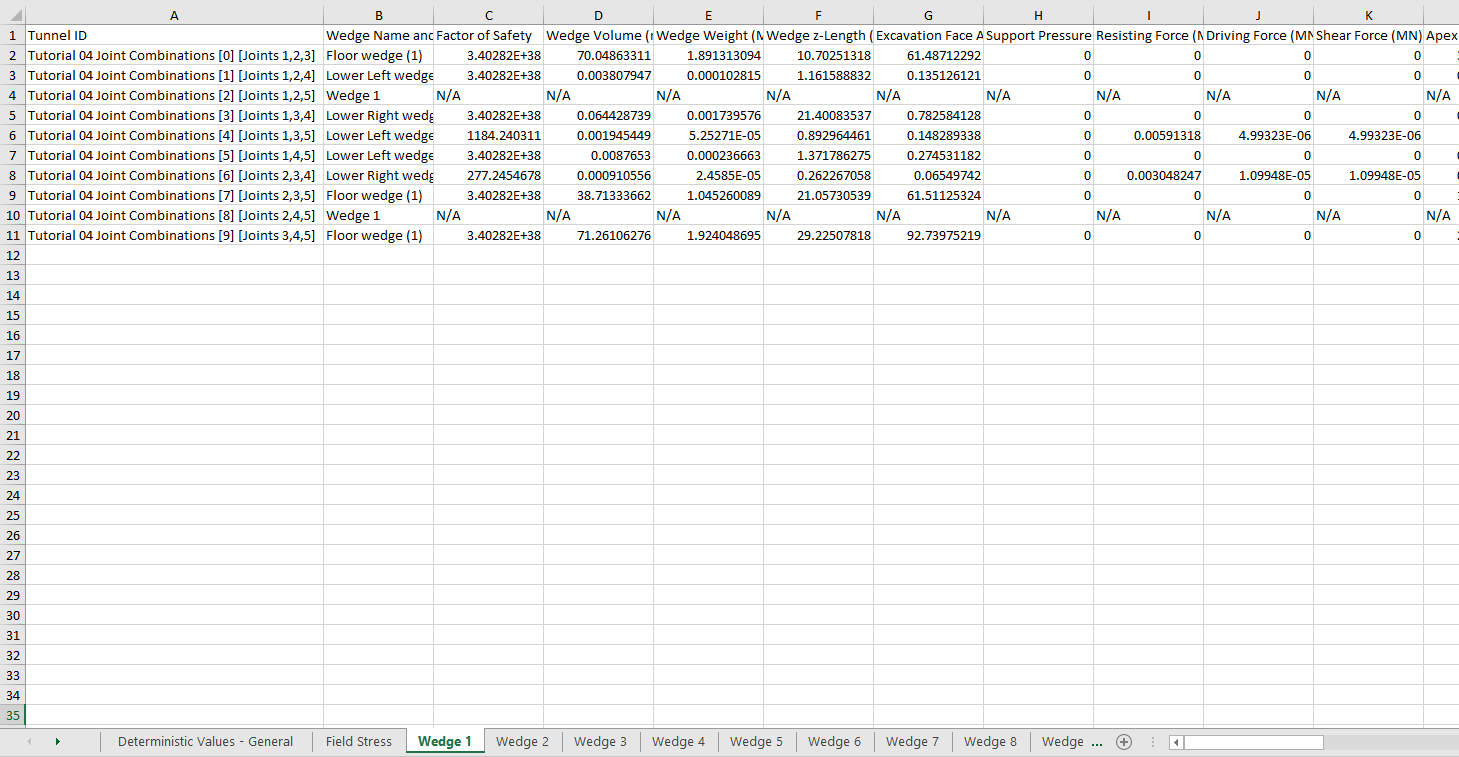Open the Wedge 3 sheet tab
The width and height of the screenshot is (1459, 757).
pyautogui.click(x=600, y=742)
